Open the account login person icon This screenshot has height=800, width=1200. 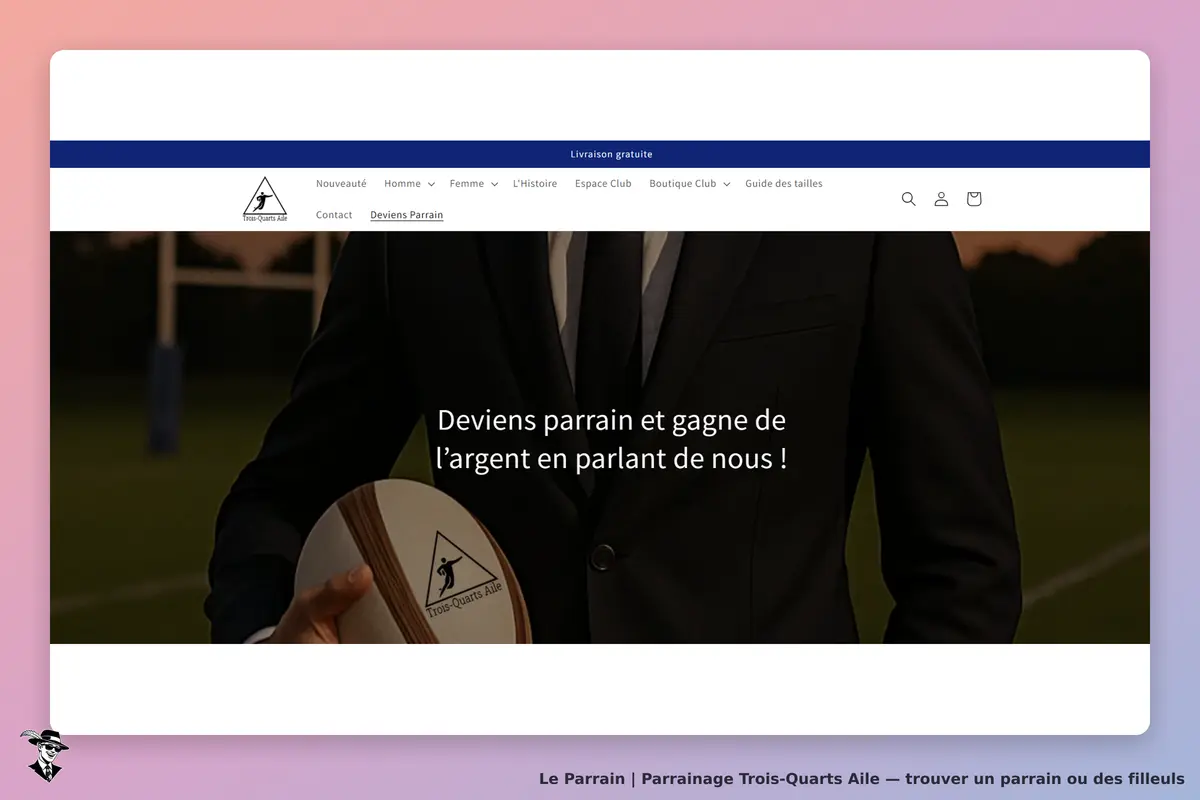click(x=941, y=199)
